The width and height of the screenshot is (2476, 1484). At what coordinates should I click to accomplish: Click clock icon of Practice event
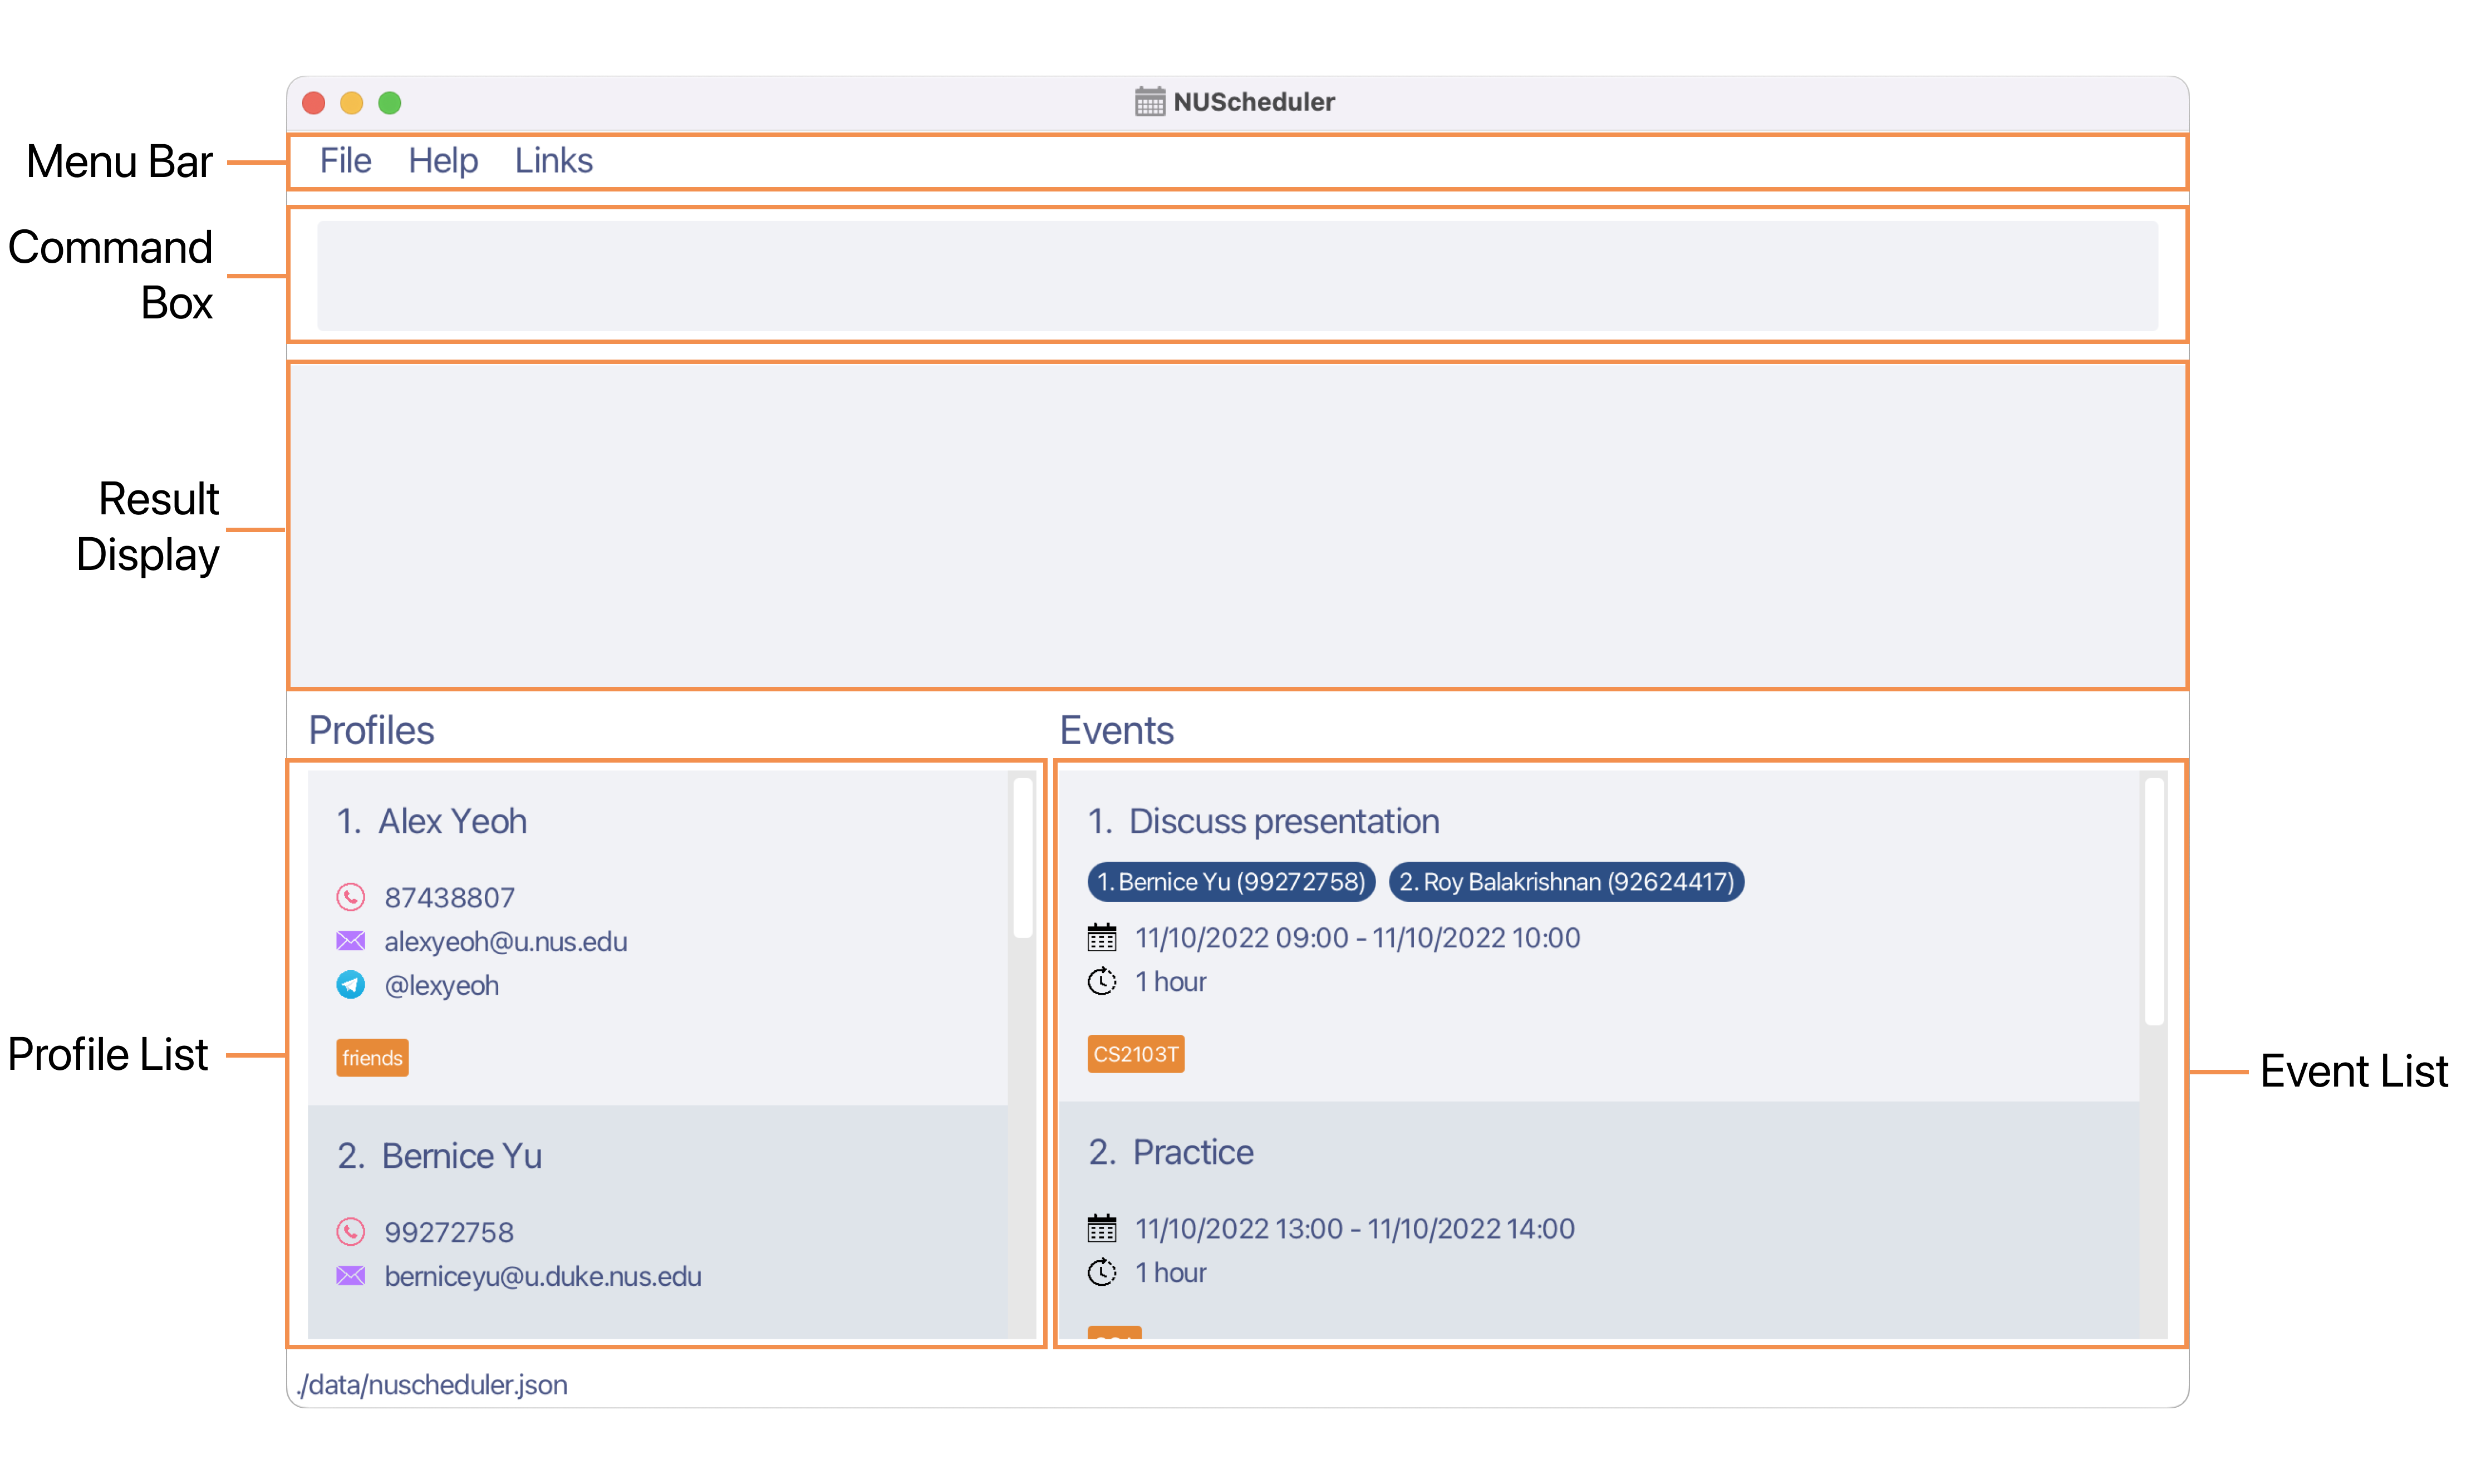click(1102, 1272)
